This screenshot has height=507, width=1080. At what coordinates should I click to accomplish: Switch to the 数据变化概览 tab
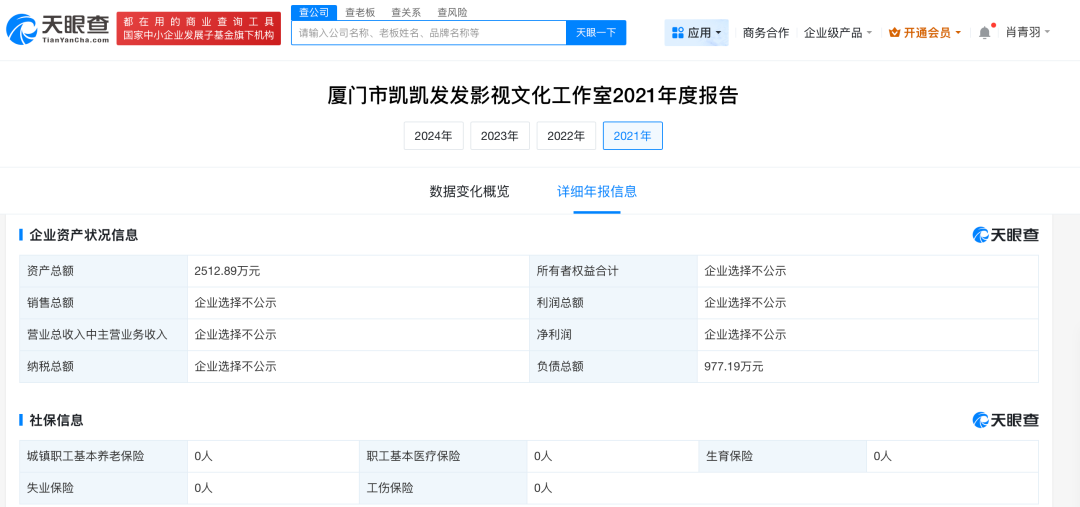click(469, 191)
